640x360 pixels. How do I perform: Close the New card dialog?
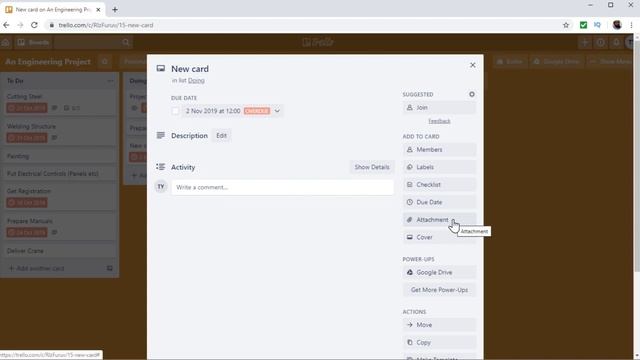point(472,65)
